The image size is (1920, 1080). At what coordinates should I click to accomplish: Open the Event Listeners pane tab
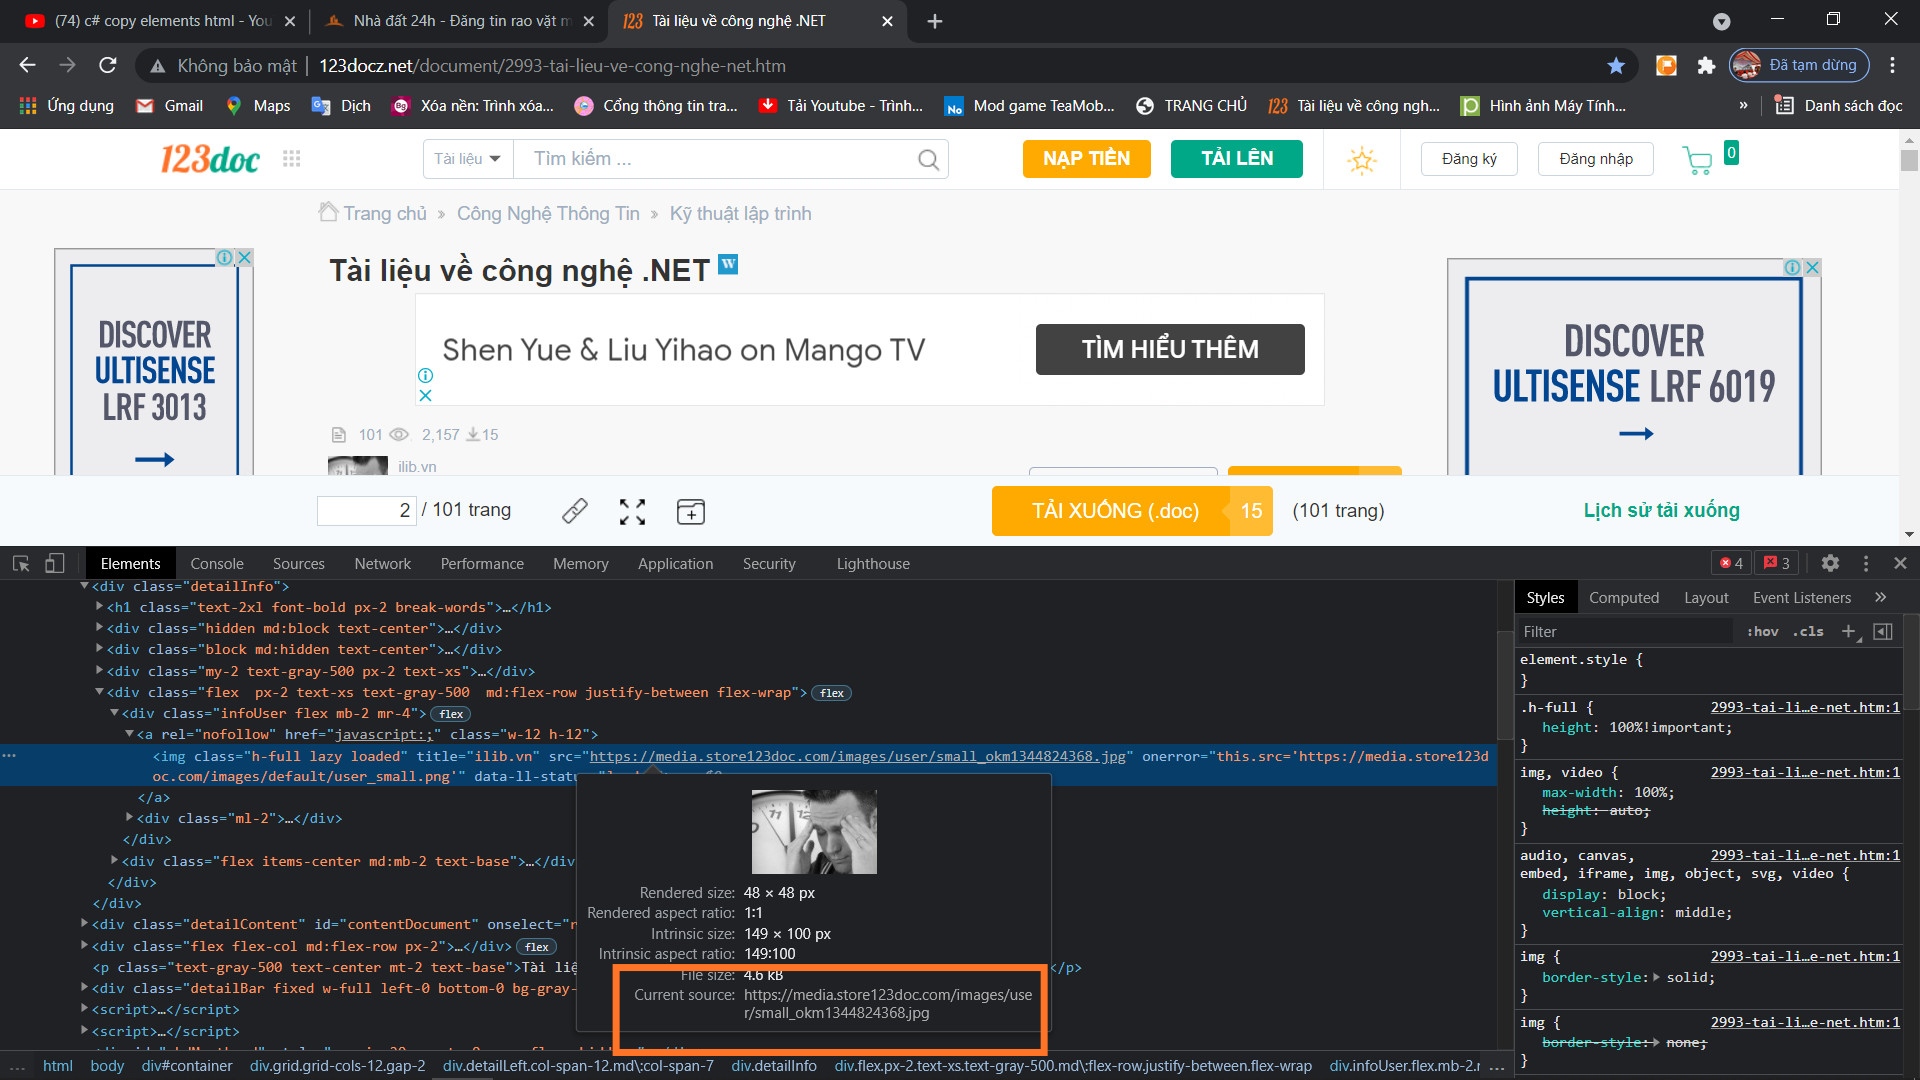click(x=1801, y=597)
